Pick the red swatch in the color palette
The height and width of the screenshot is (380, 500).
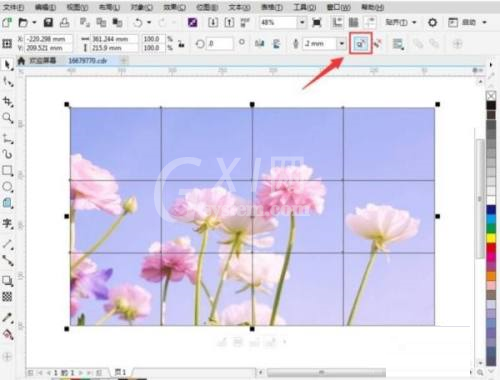coord(491,248)
